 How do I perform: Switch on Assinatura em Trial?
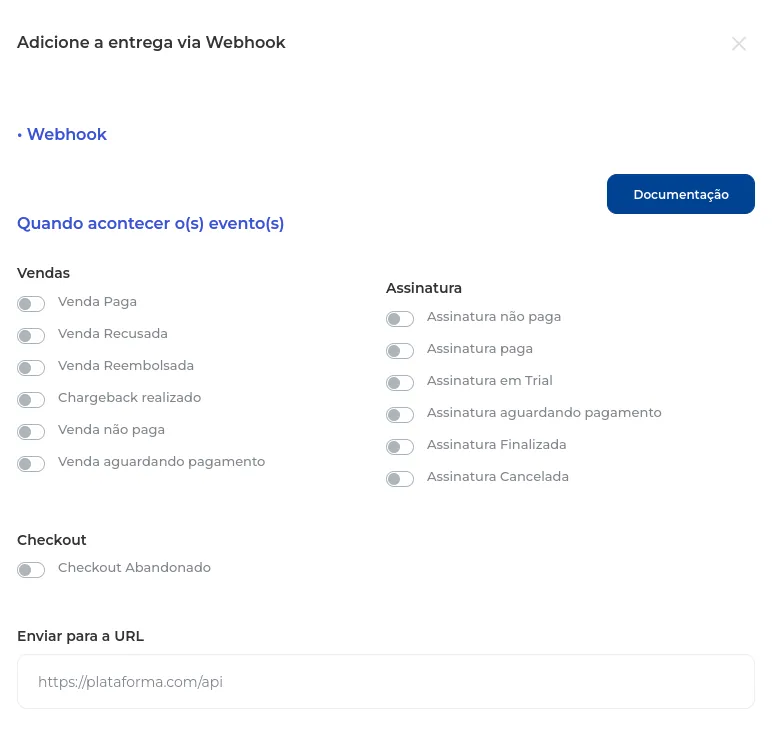[400, 383]
